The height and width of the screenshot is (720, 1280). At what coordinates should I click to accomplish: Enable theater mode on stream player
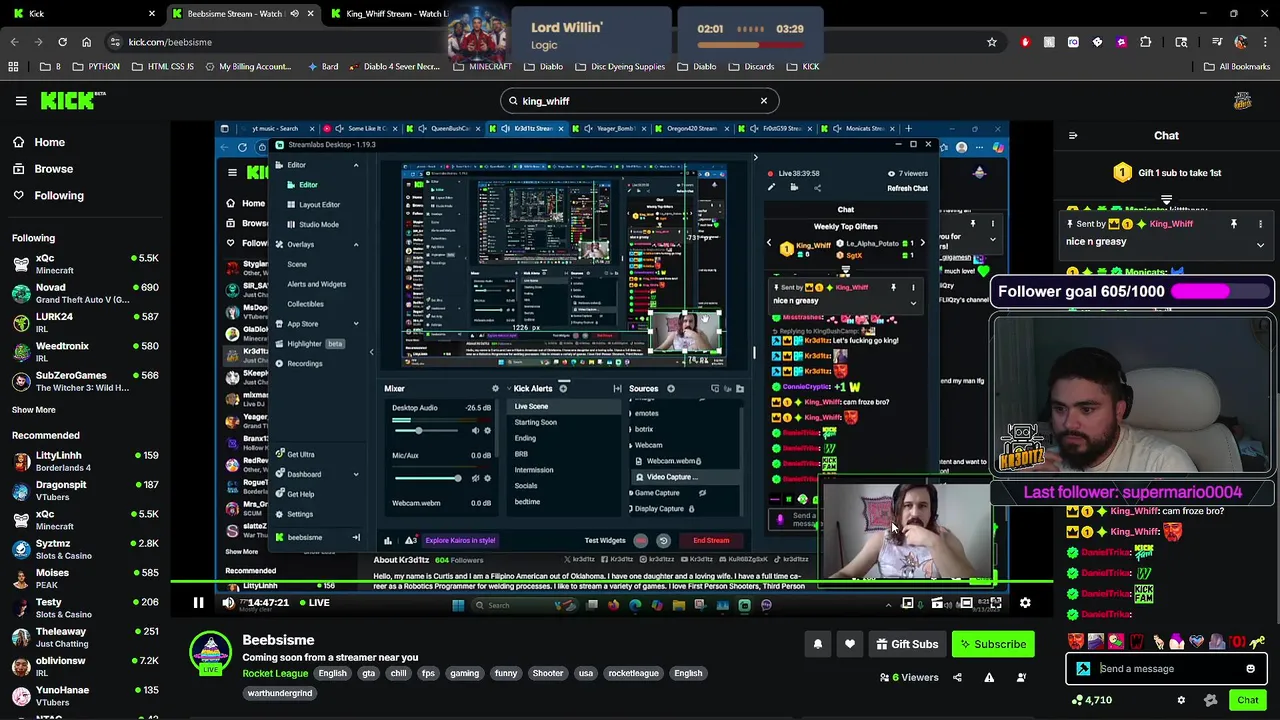[966, 603]
